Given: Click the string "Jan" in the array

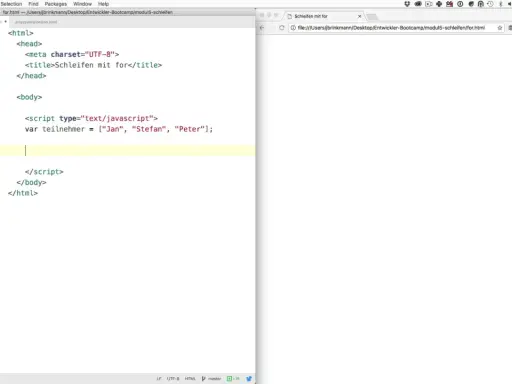Looking at the screenshot, I should tap(112, 129).
